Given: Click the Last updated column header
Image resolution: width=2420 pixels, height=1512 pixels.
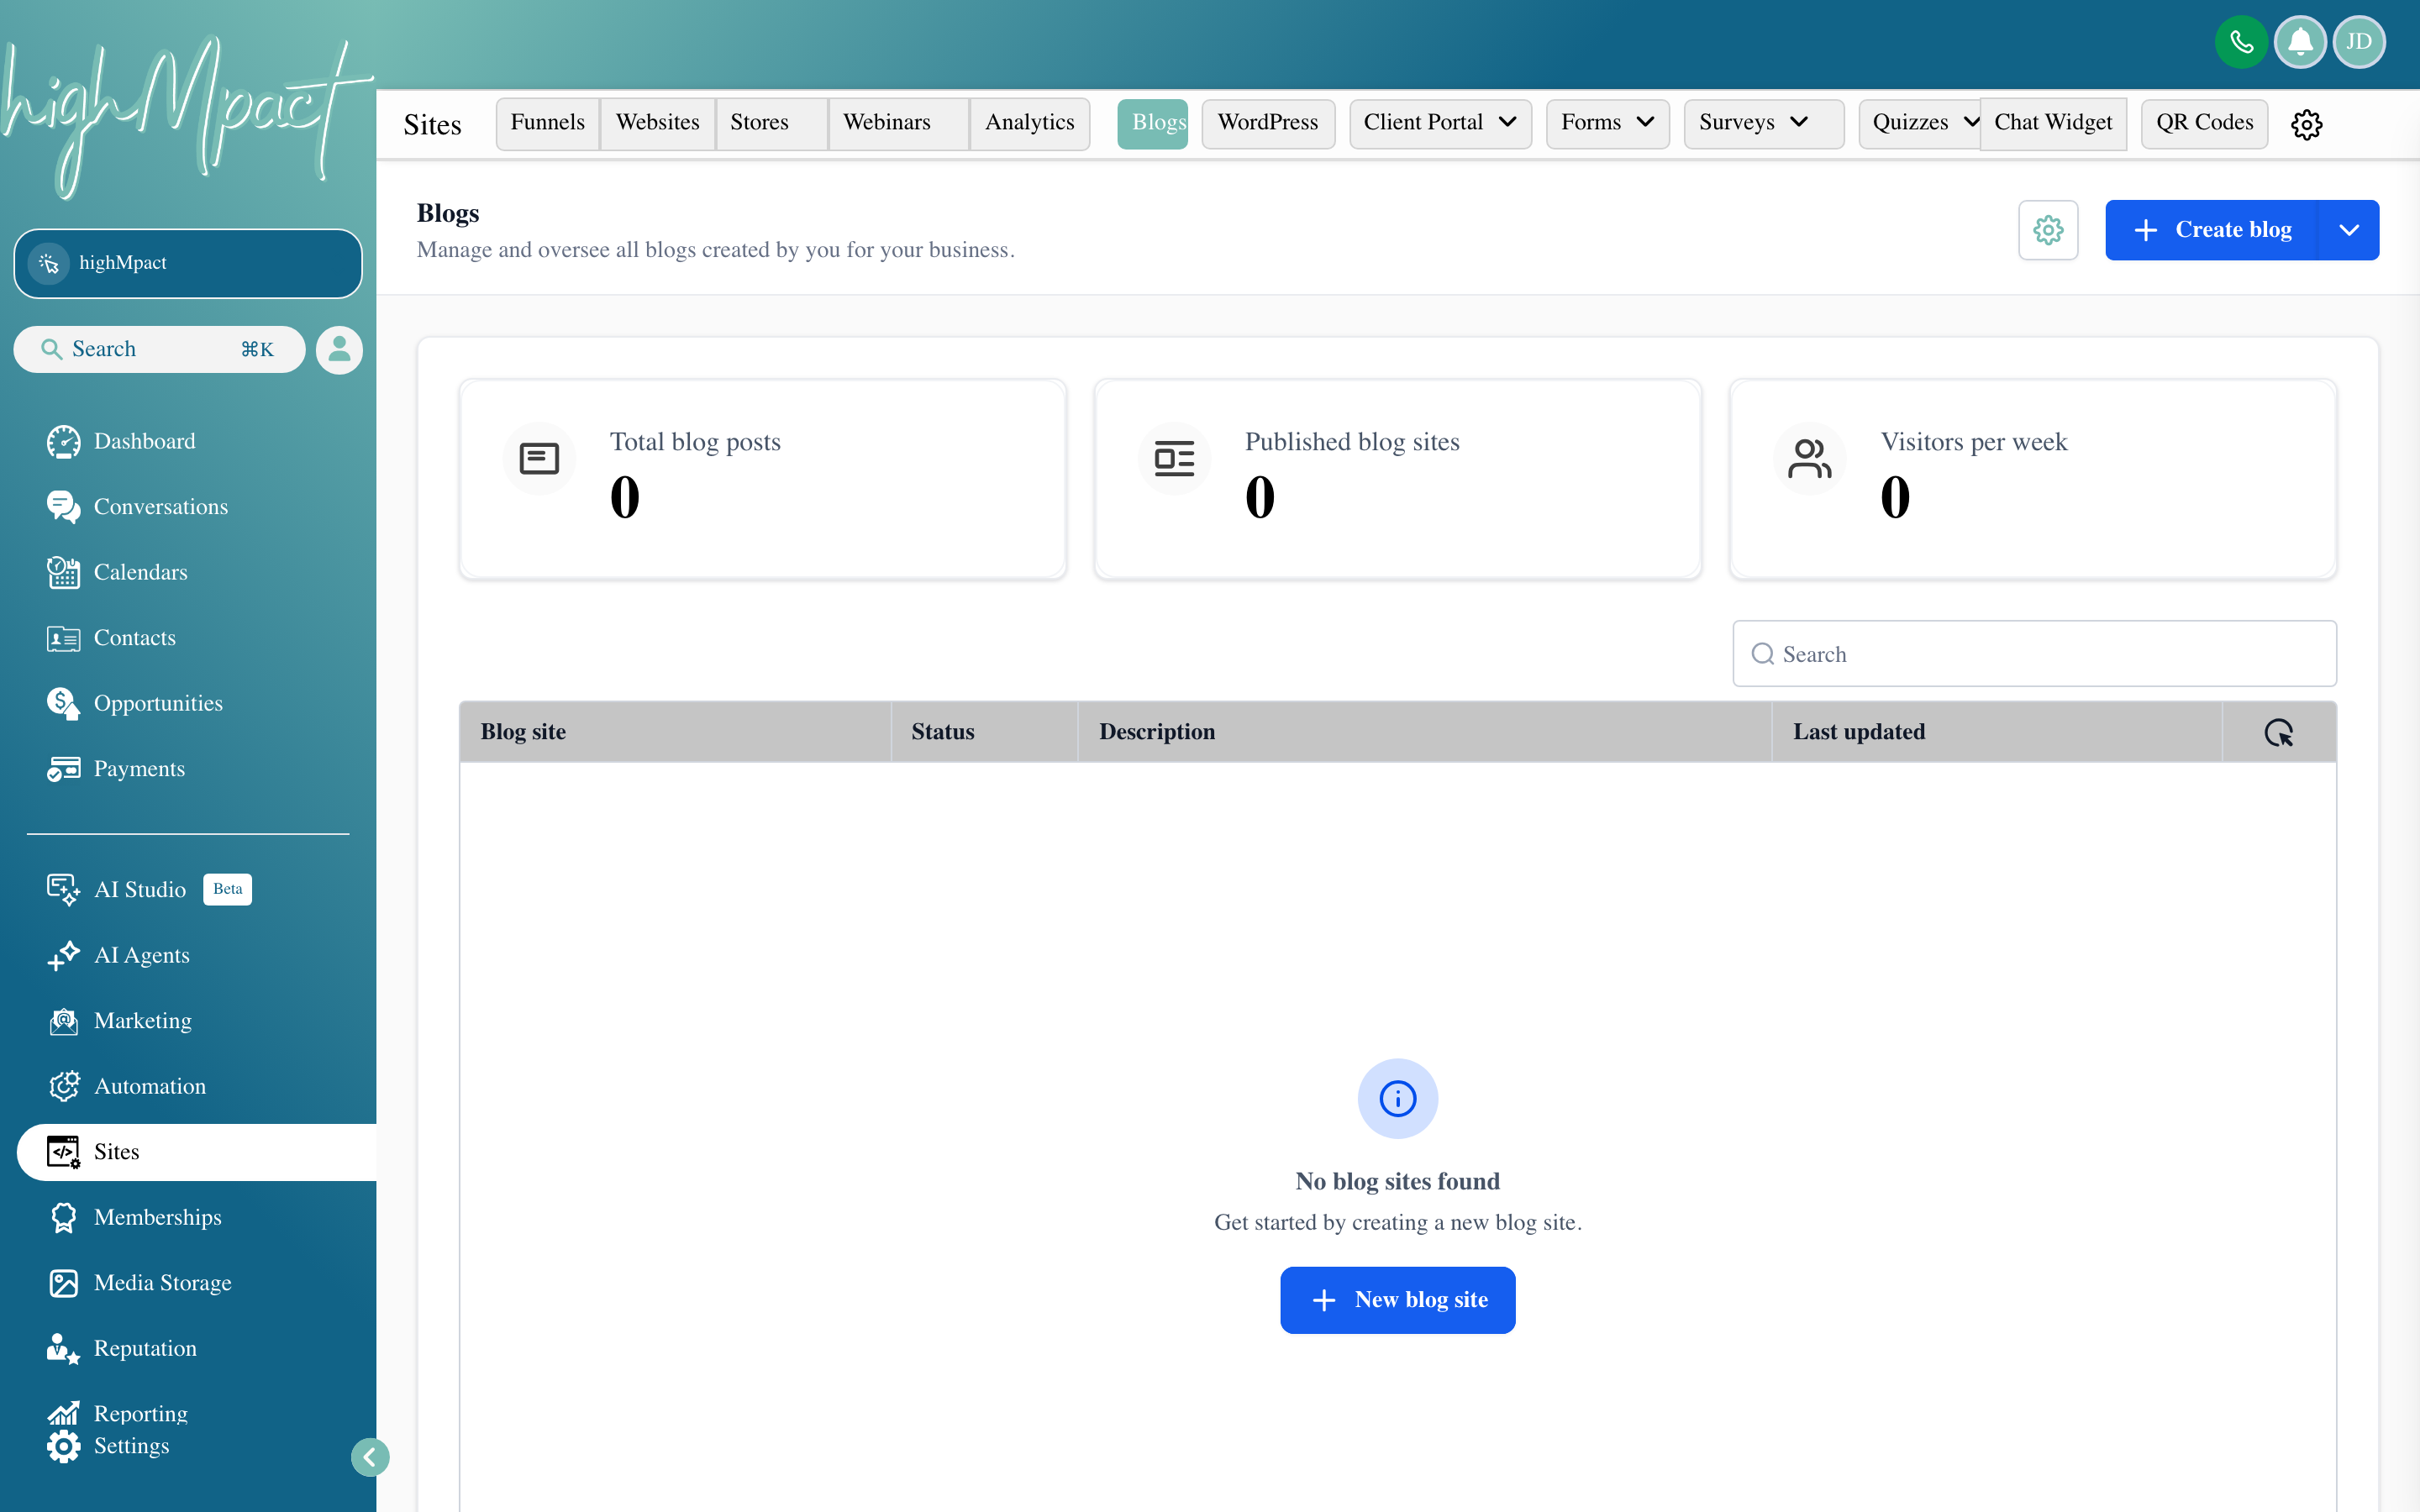Looking at the screenshot, I should [1997, 732].
